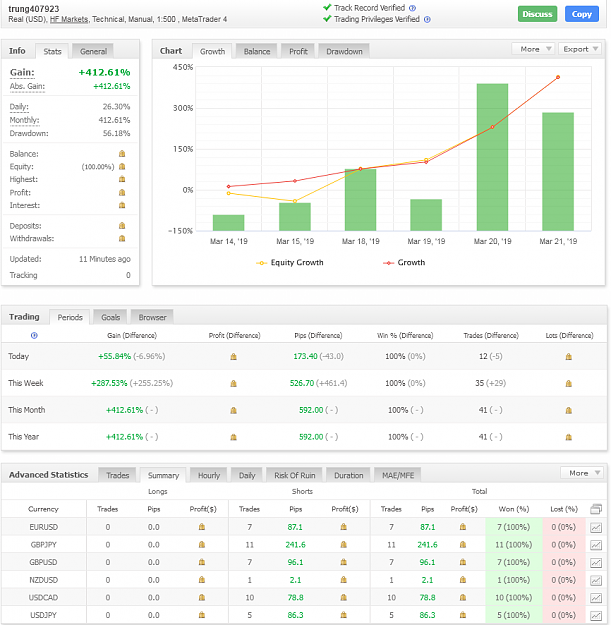
Task: Switch to the Summary statistics tab
Action: pyautogui.click(x=163, y=475)
